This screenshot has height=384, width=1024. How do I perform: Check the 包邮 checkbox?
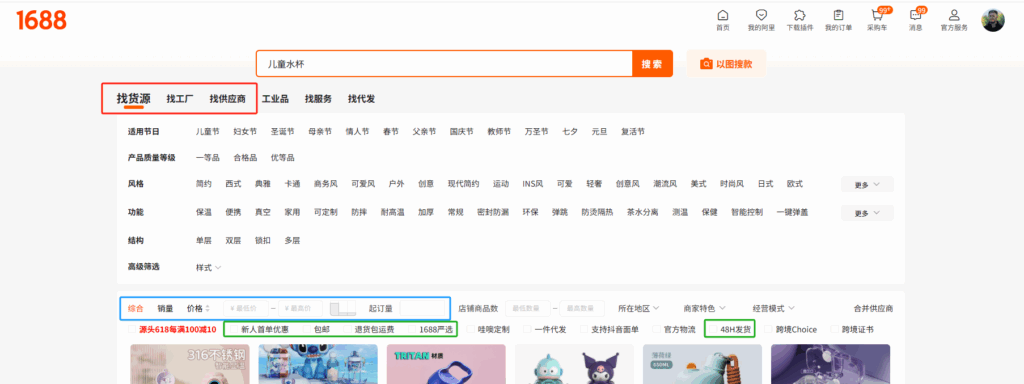[x=307, y=329]
